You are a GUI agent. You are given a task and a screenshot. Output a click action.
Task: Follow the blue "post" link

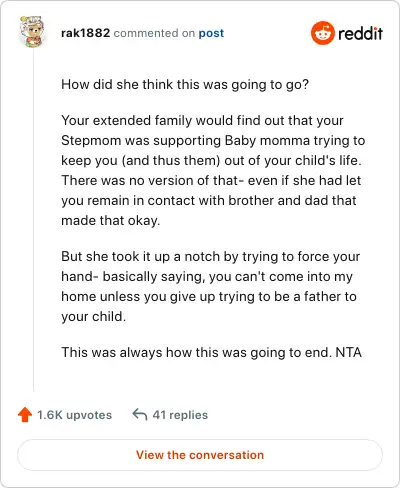pos(211,33)
